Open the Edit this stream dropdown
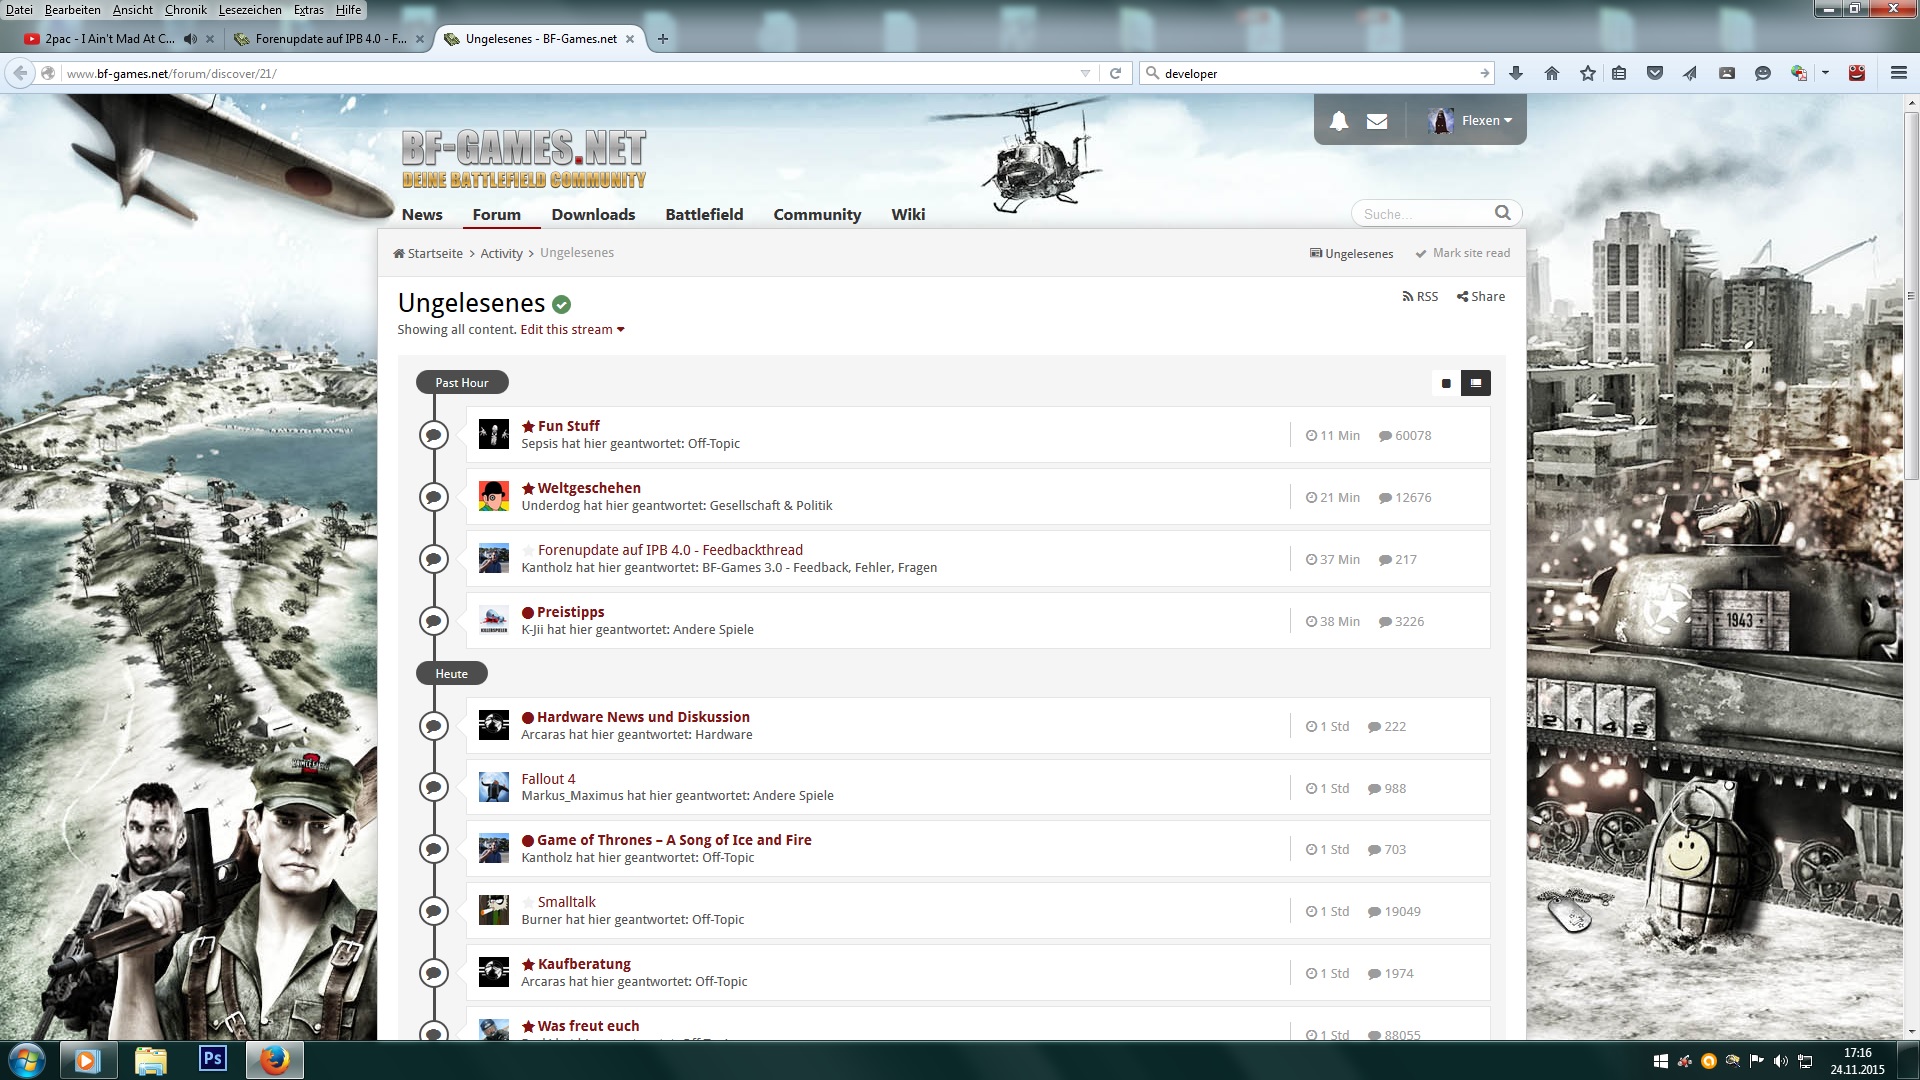Viewport: 1920px width, 1080px height. click(x=572, y=329)
